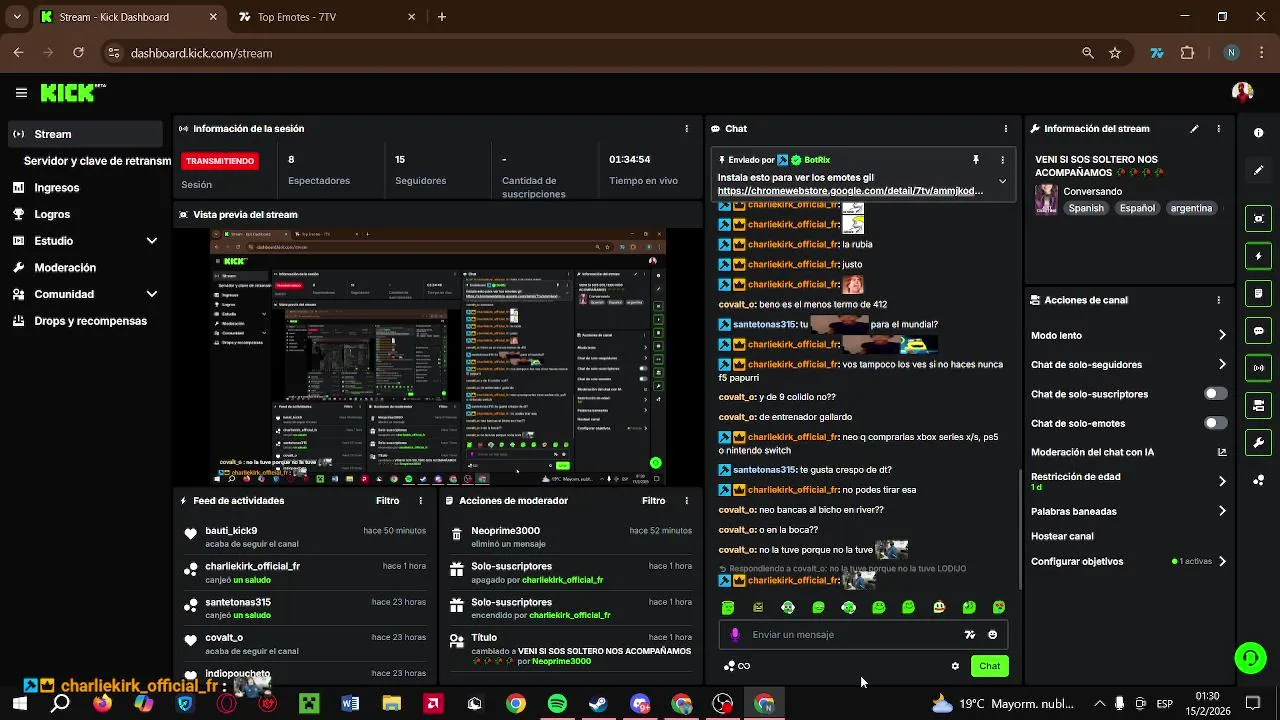
Task: Click the Español tag chip
Action: click(x=1137, y=209)
